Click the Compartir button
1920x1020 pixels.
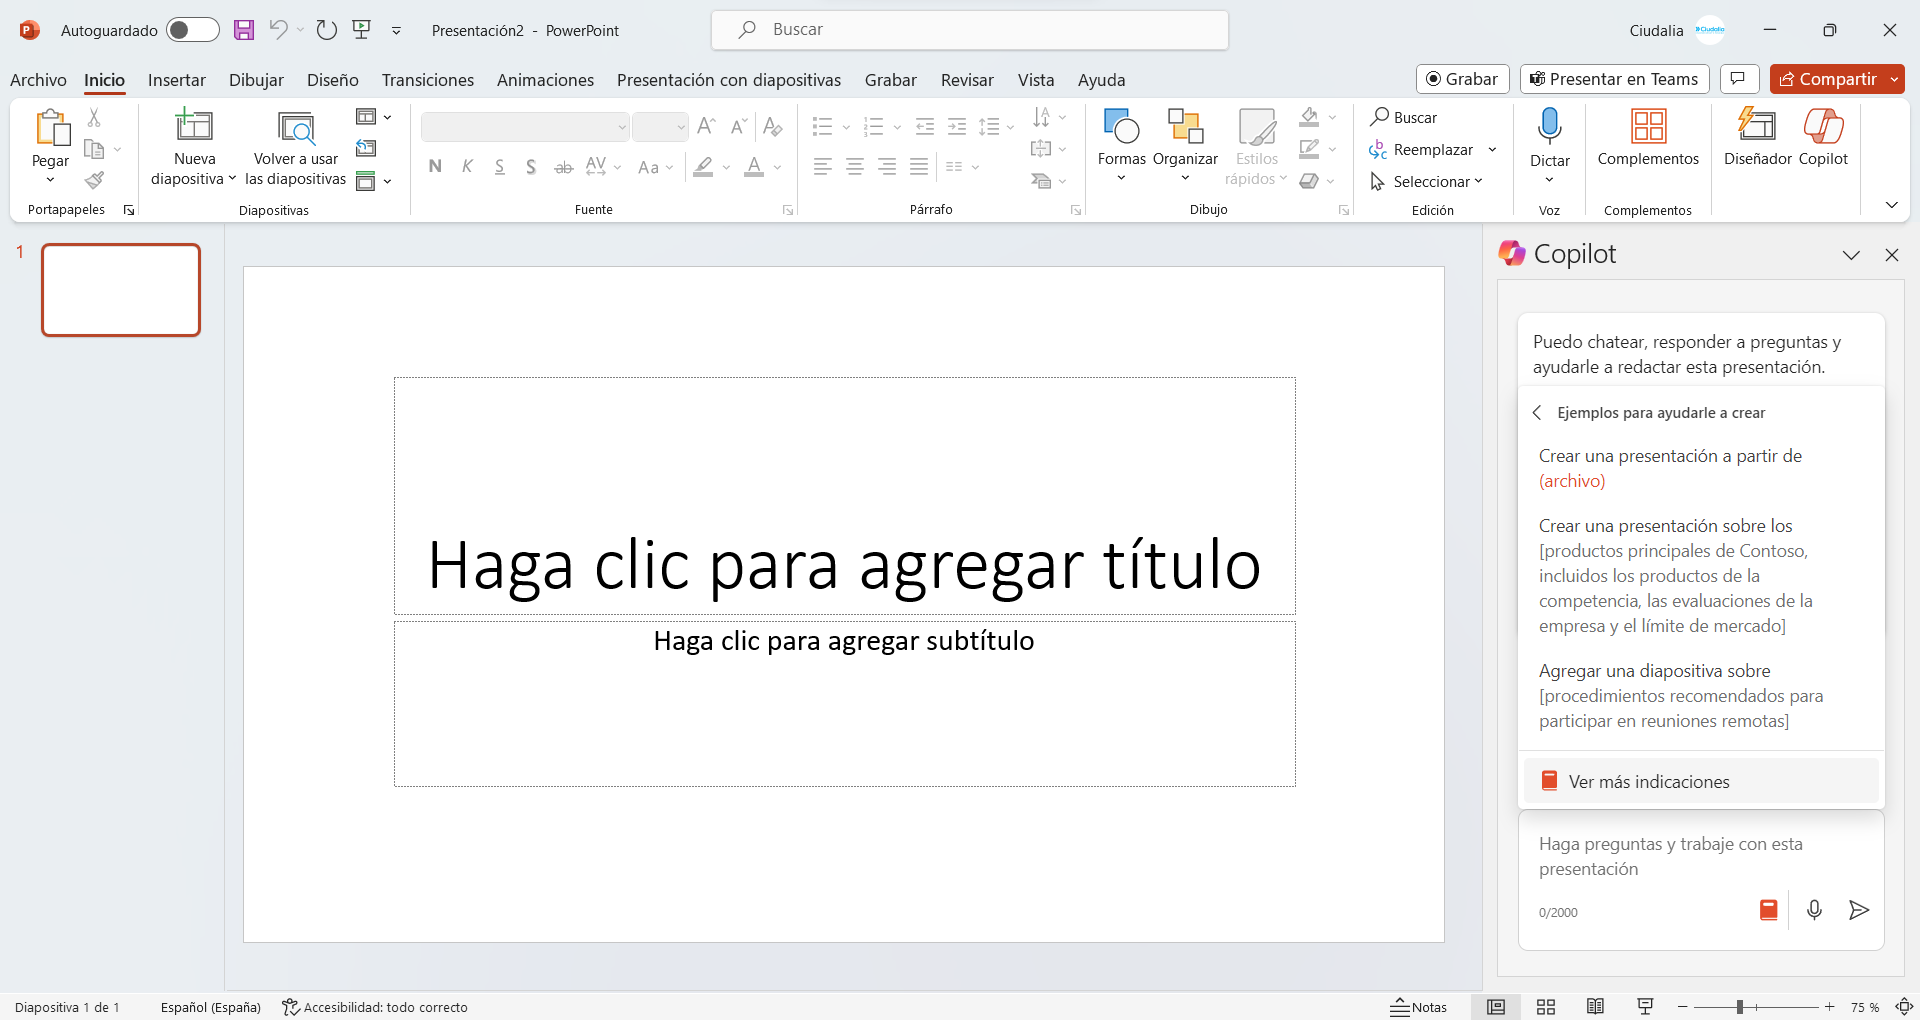(1828, 79)
